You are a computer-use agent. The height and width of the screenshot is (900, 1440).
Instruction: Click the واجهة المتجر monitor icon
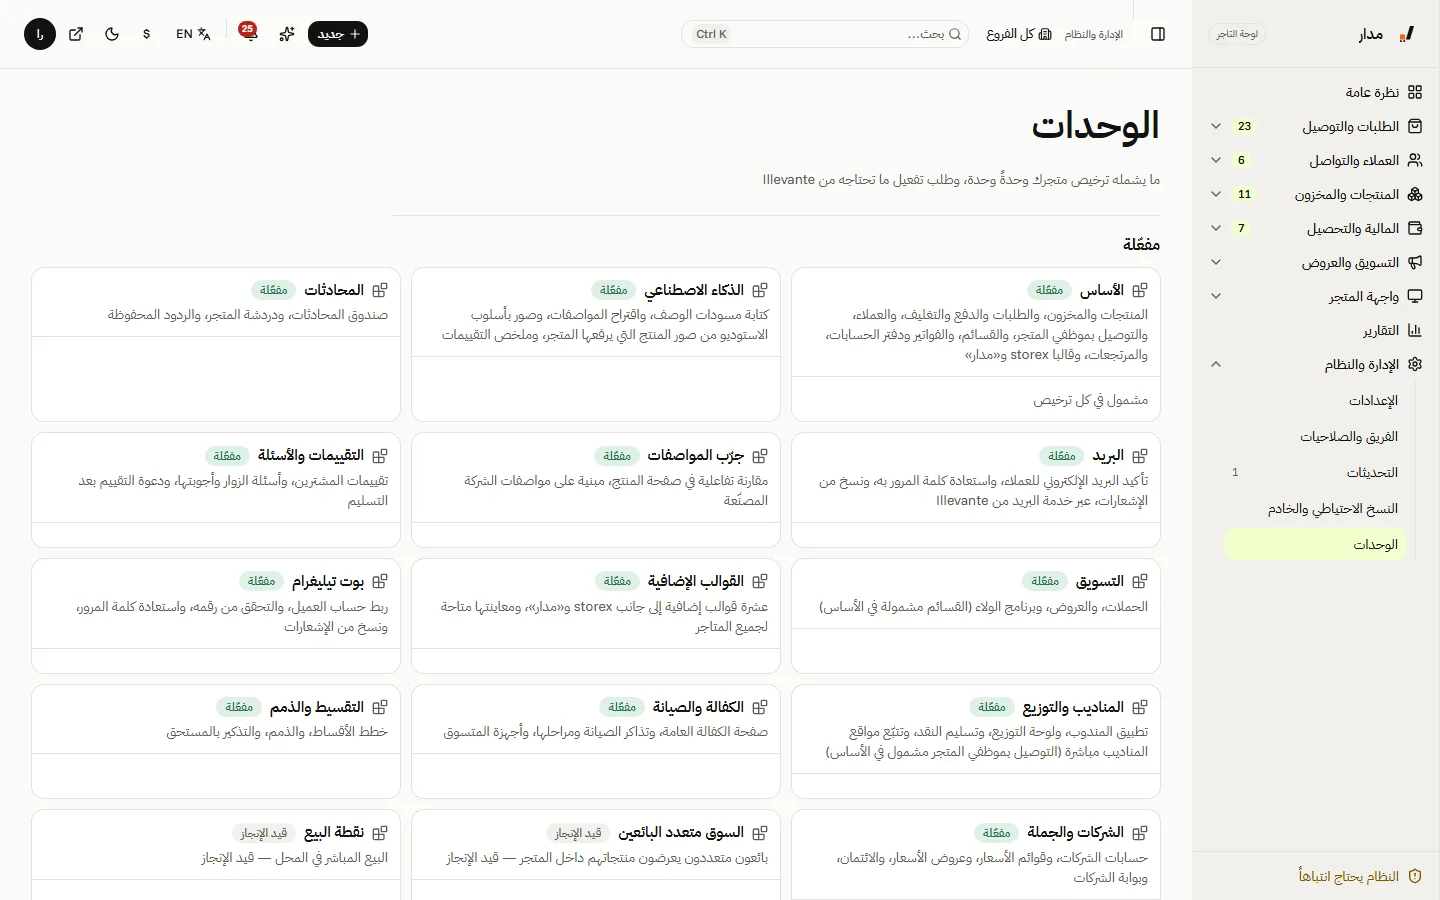pyautogui.click(x=1415, y=296)
